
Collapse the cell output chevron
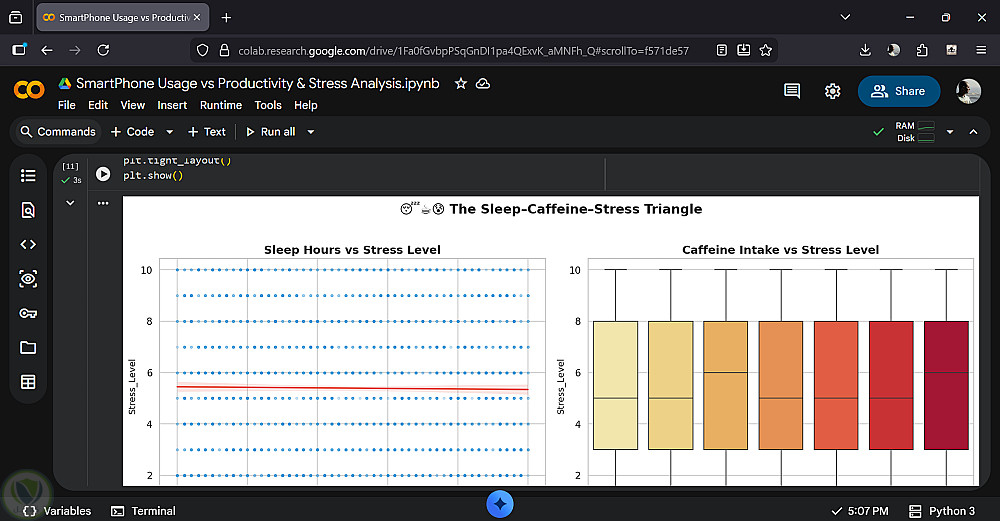click(x=70, y=203)
